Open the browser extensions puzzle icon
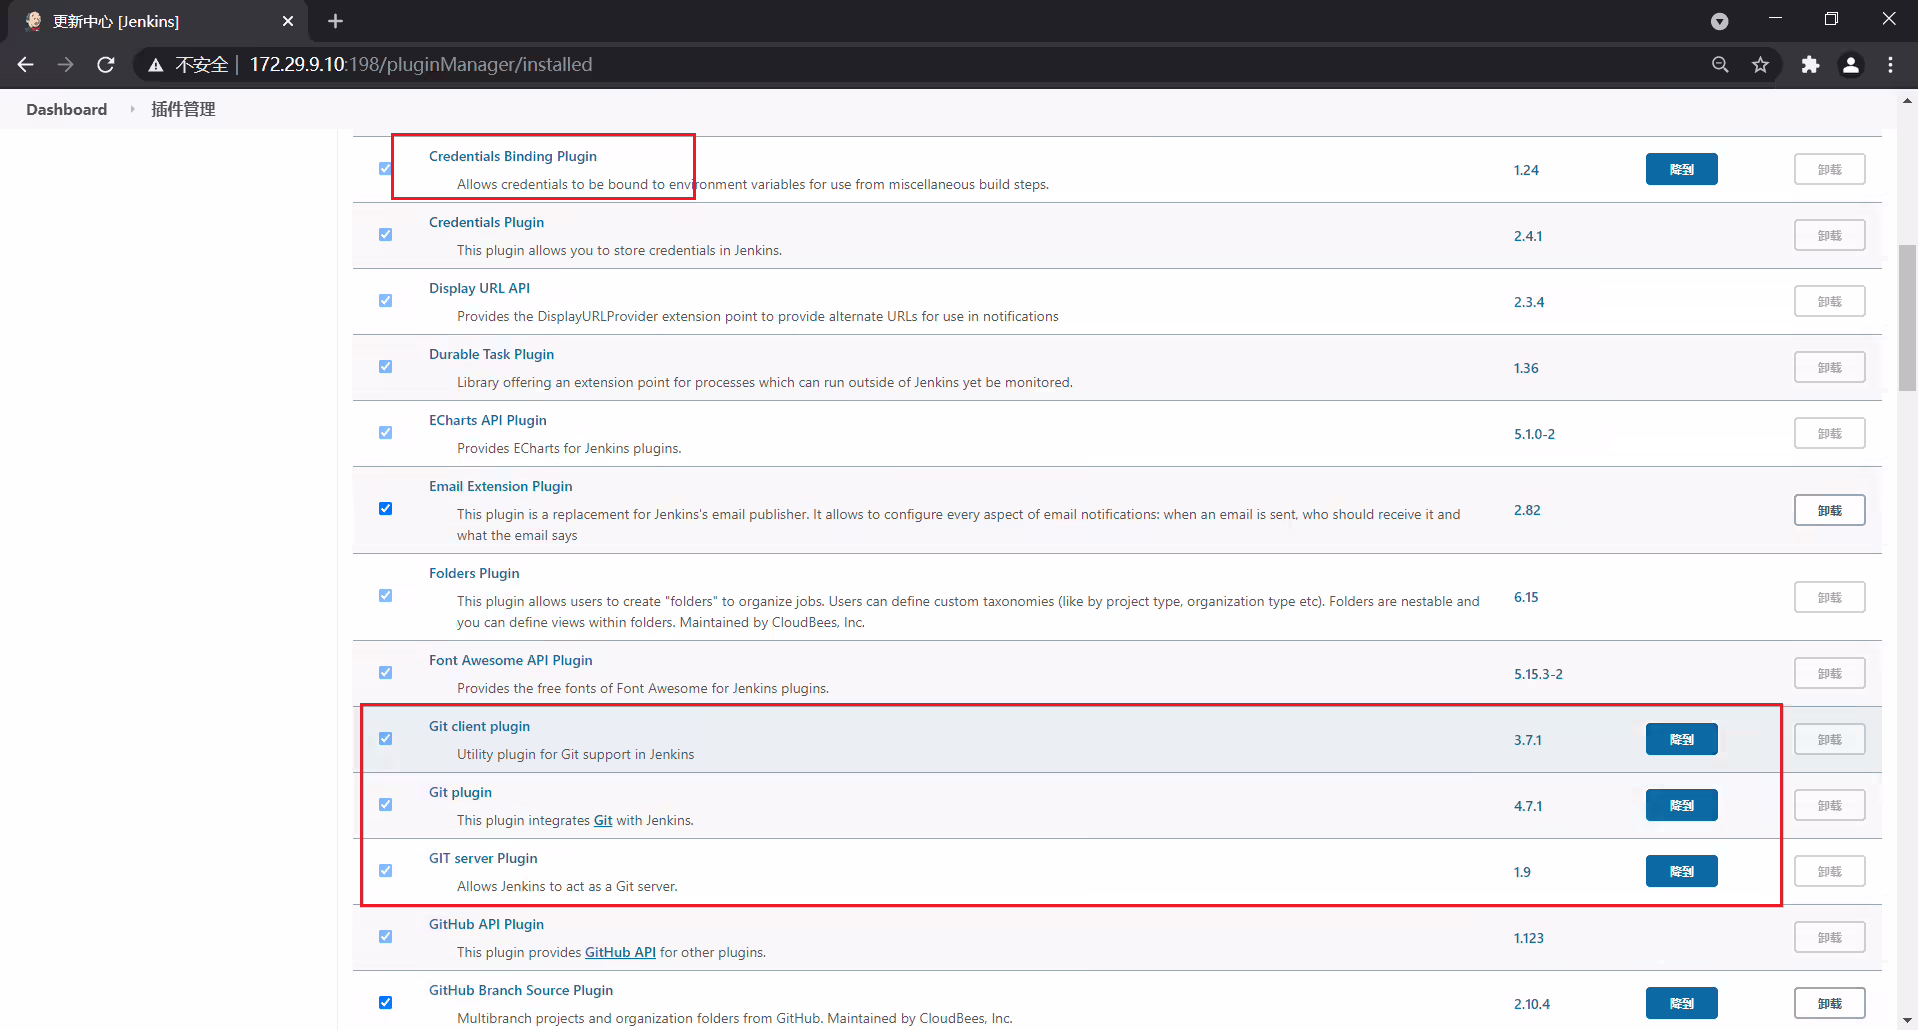This screenshot has width=1918, height=1030. coord(1810,65)
